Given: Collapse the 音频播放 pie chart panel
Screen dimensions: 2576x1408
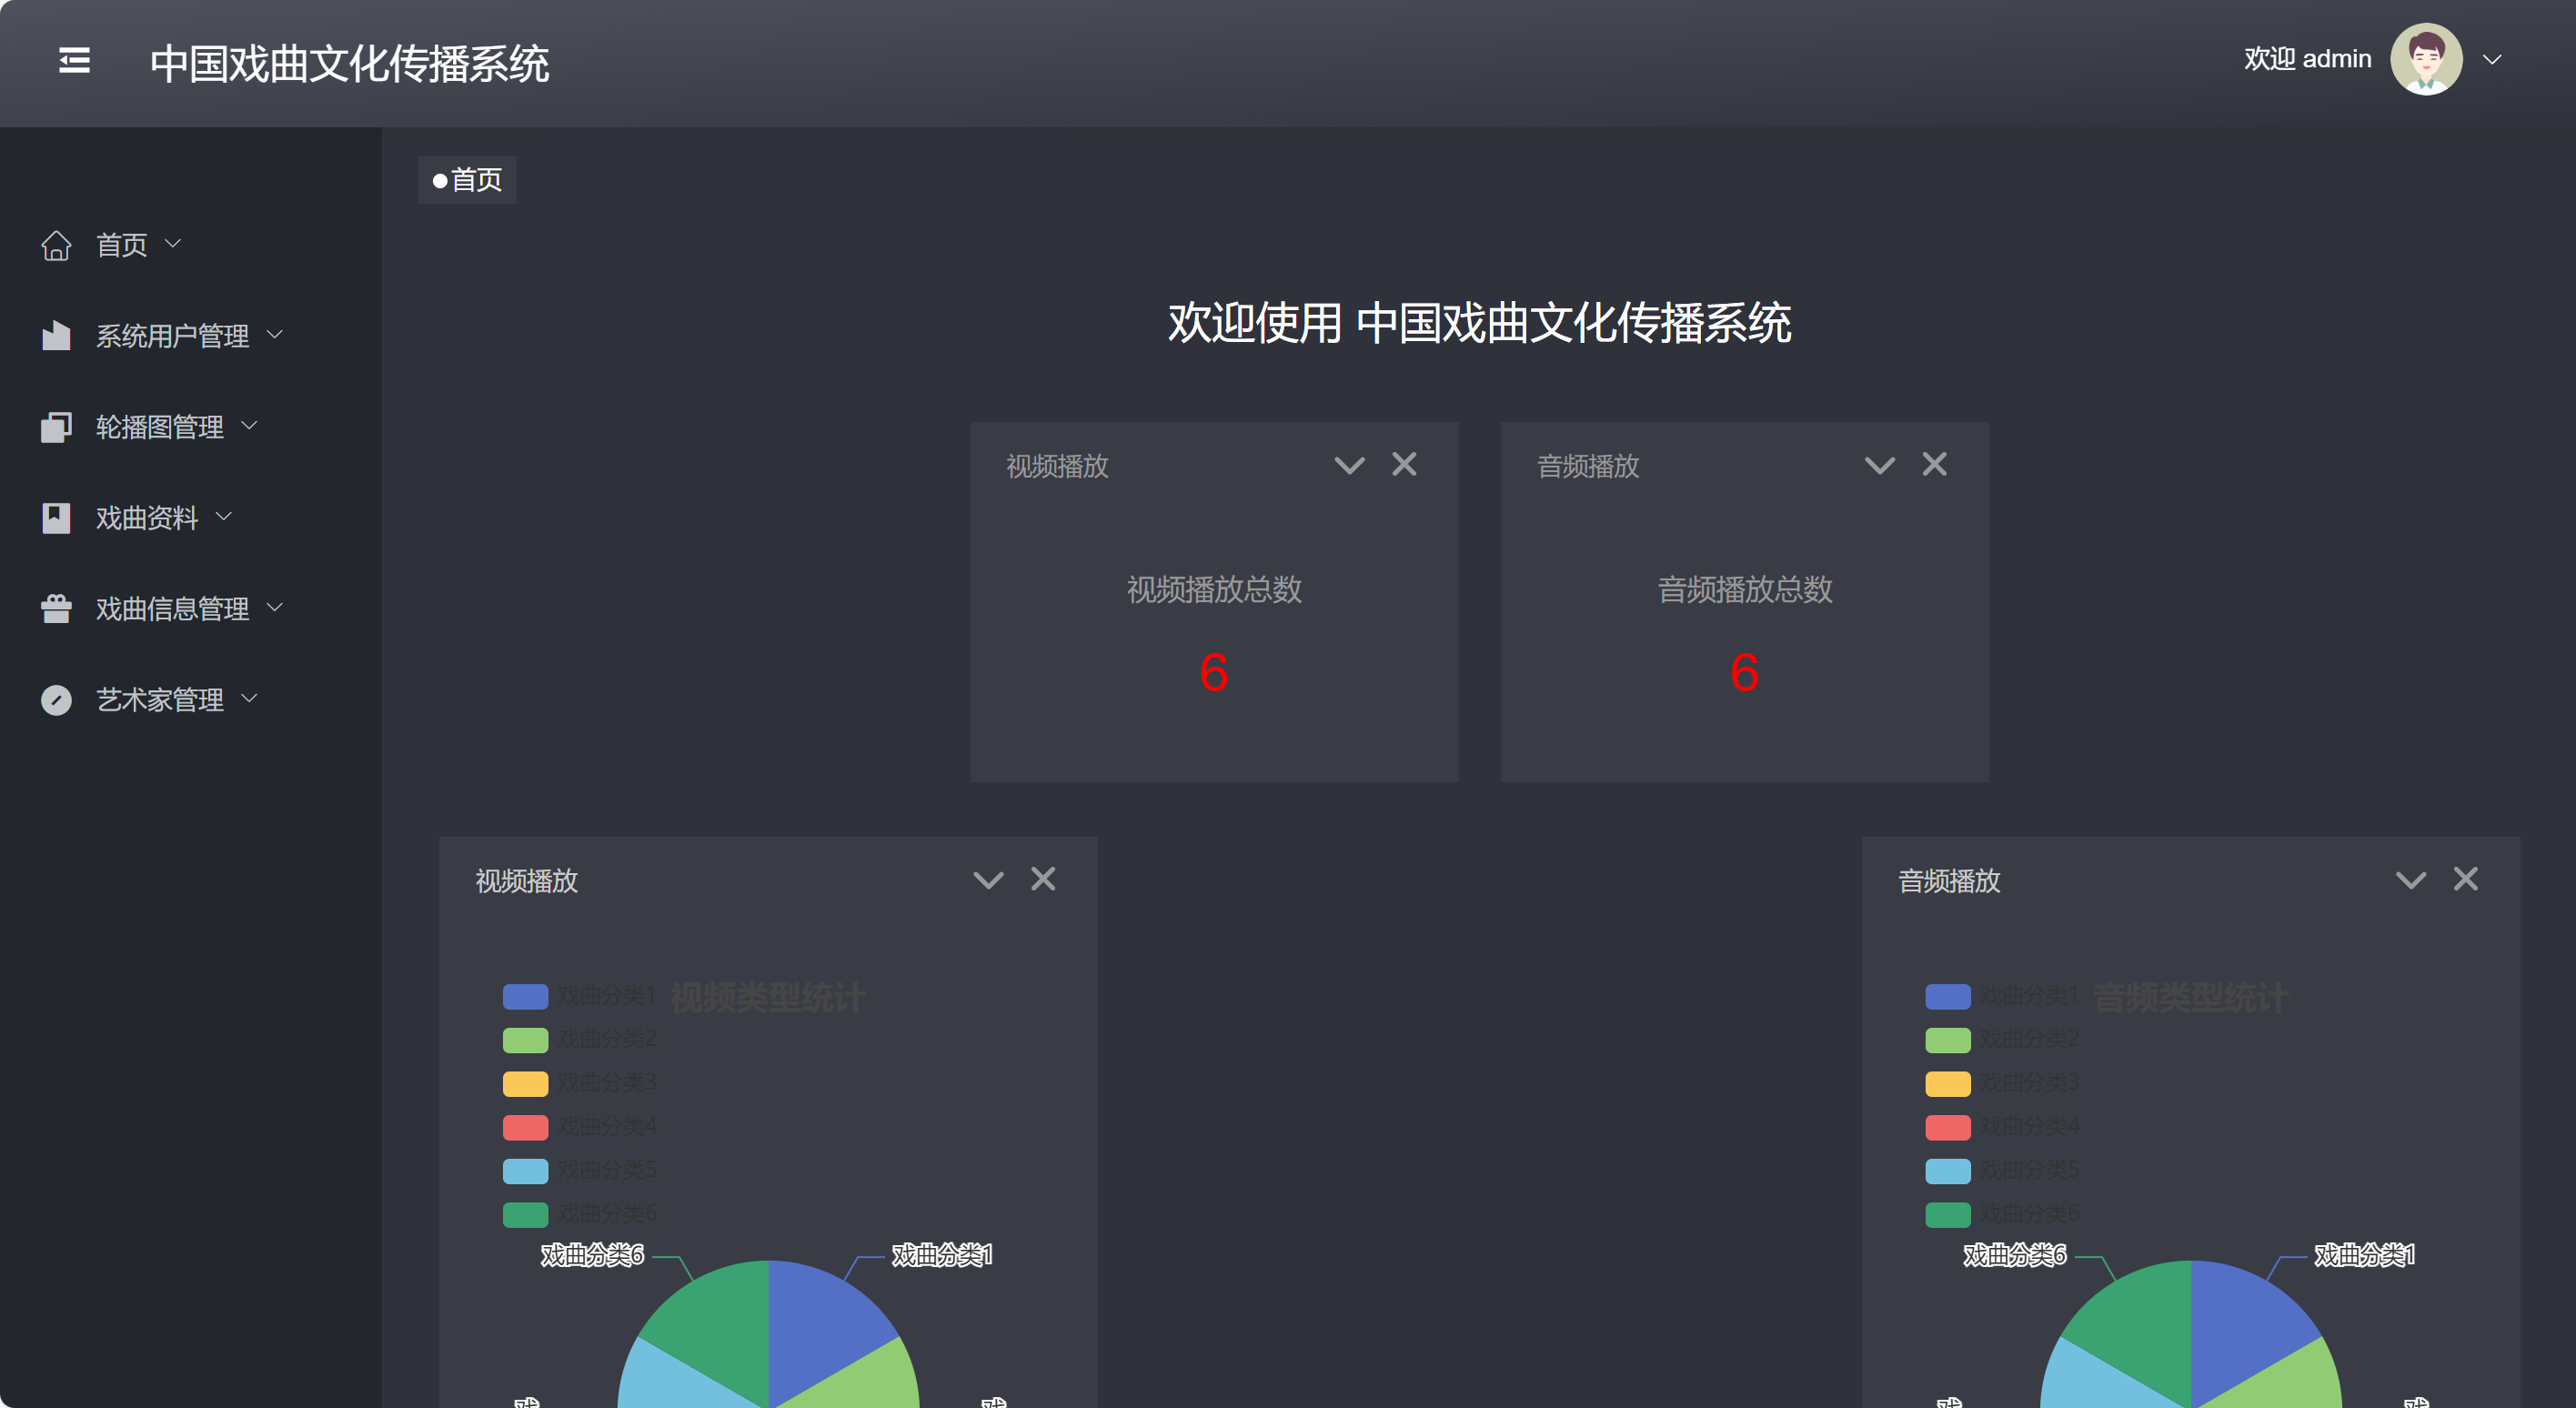Looking at the screenshot, I should pos(2410,880).
